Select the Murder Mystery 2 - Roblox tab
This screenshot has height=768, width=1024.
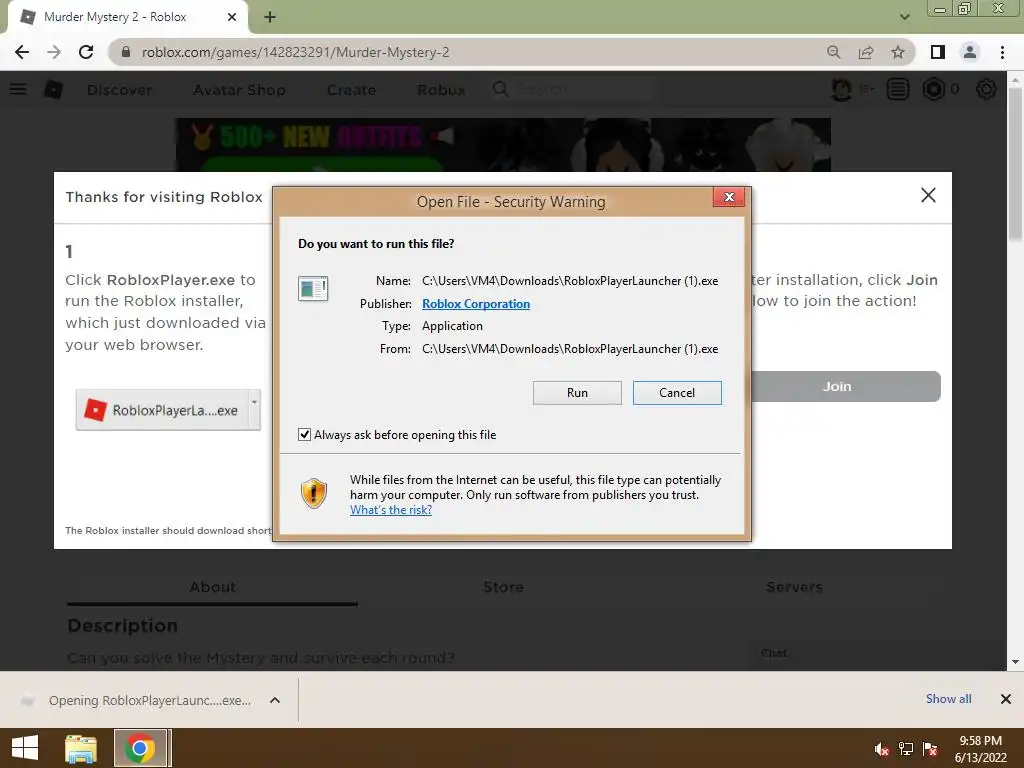127,18
